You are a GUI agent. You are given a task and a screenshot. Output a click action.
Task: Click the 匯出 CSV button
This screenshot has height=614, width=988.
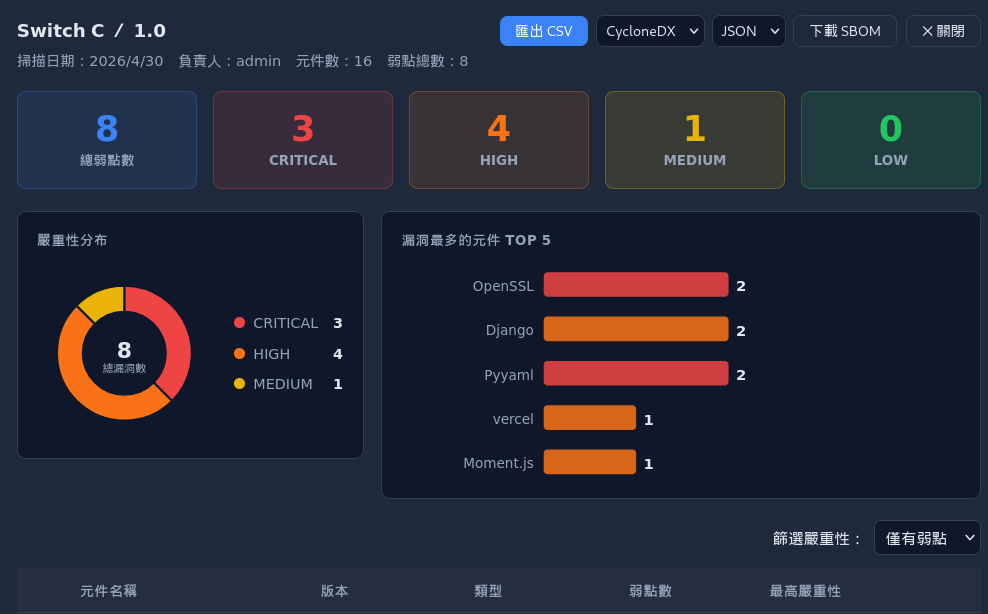[544, 31]
